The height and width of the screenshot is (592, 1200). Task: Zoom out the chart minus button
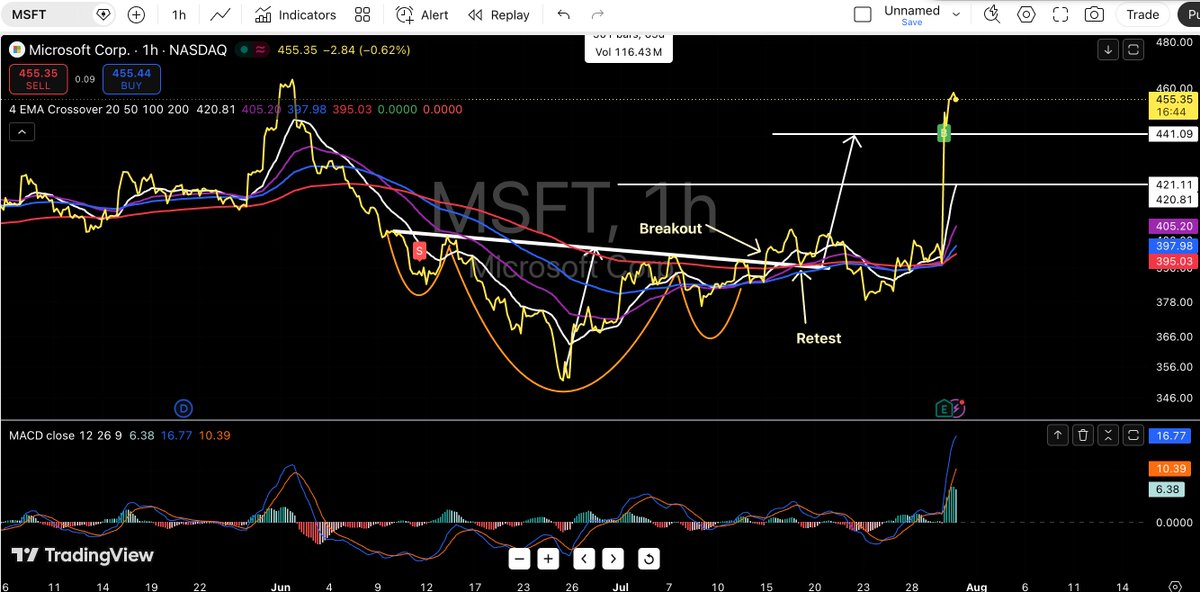pos(517,559)
